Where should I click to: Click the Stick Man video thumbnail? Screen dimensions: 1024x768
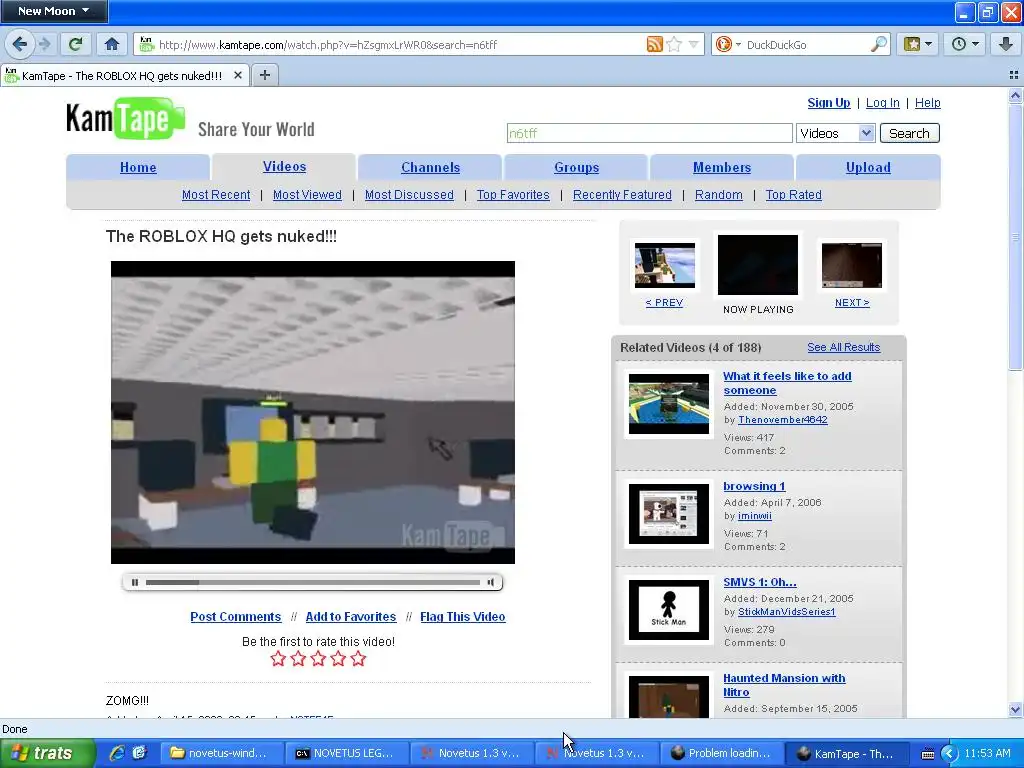pos(668,610)
